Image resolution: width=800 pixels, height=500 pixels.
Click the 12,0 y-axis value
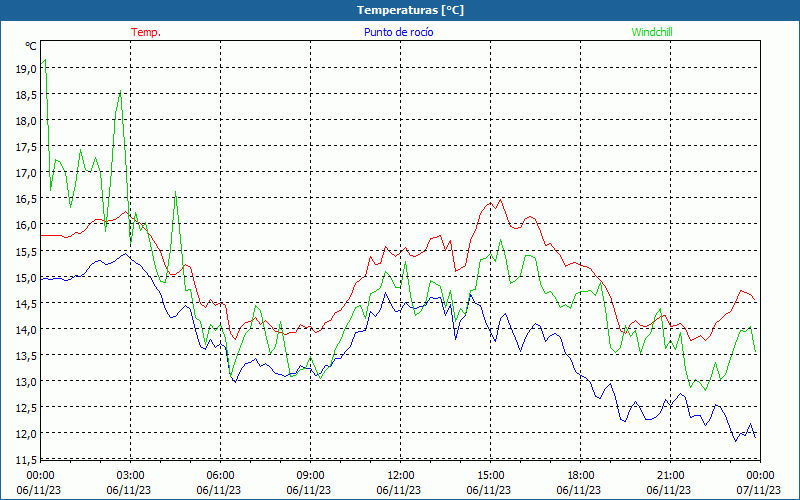coord(27,434)
